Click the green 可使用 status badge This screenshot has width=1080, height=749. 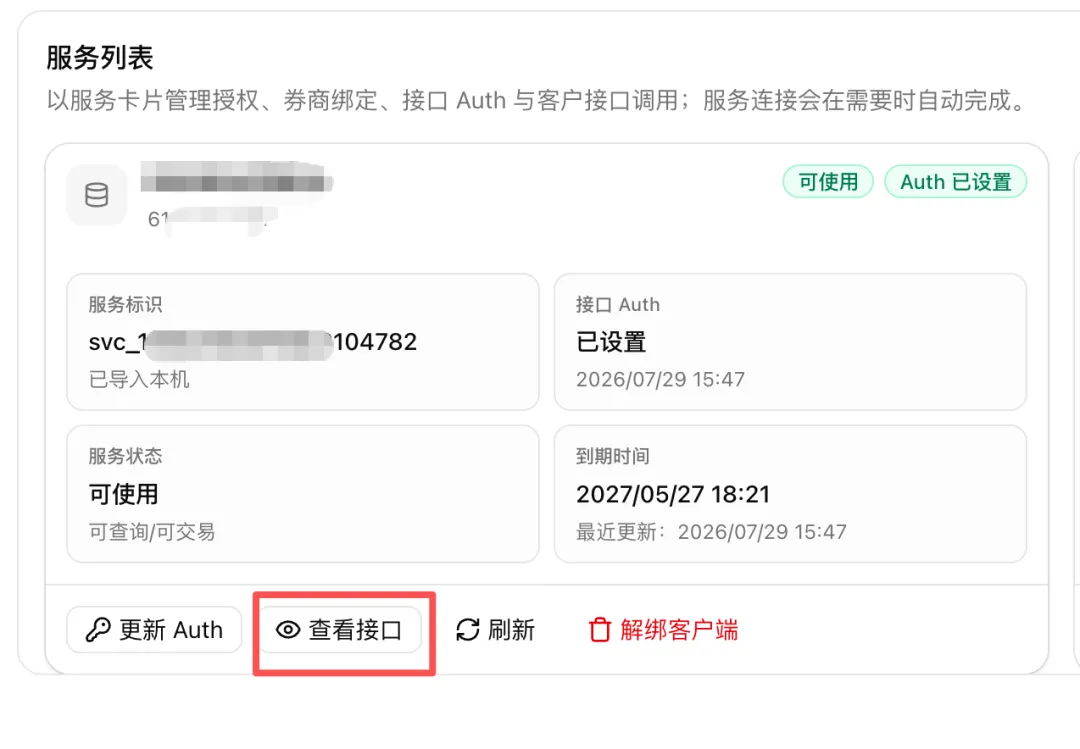828,182
